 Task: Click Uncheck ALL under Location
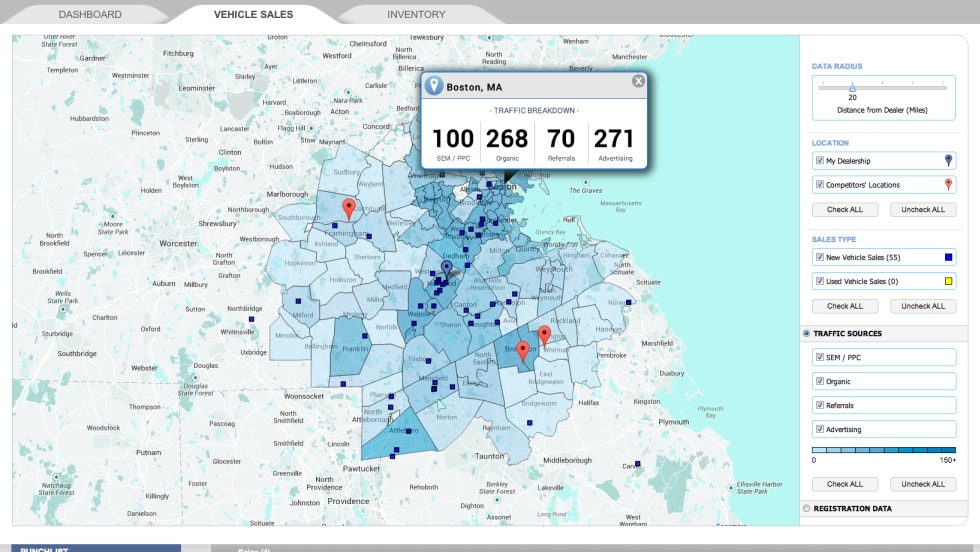[x=922, y=210]
